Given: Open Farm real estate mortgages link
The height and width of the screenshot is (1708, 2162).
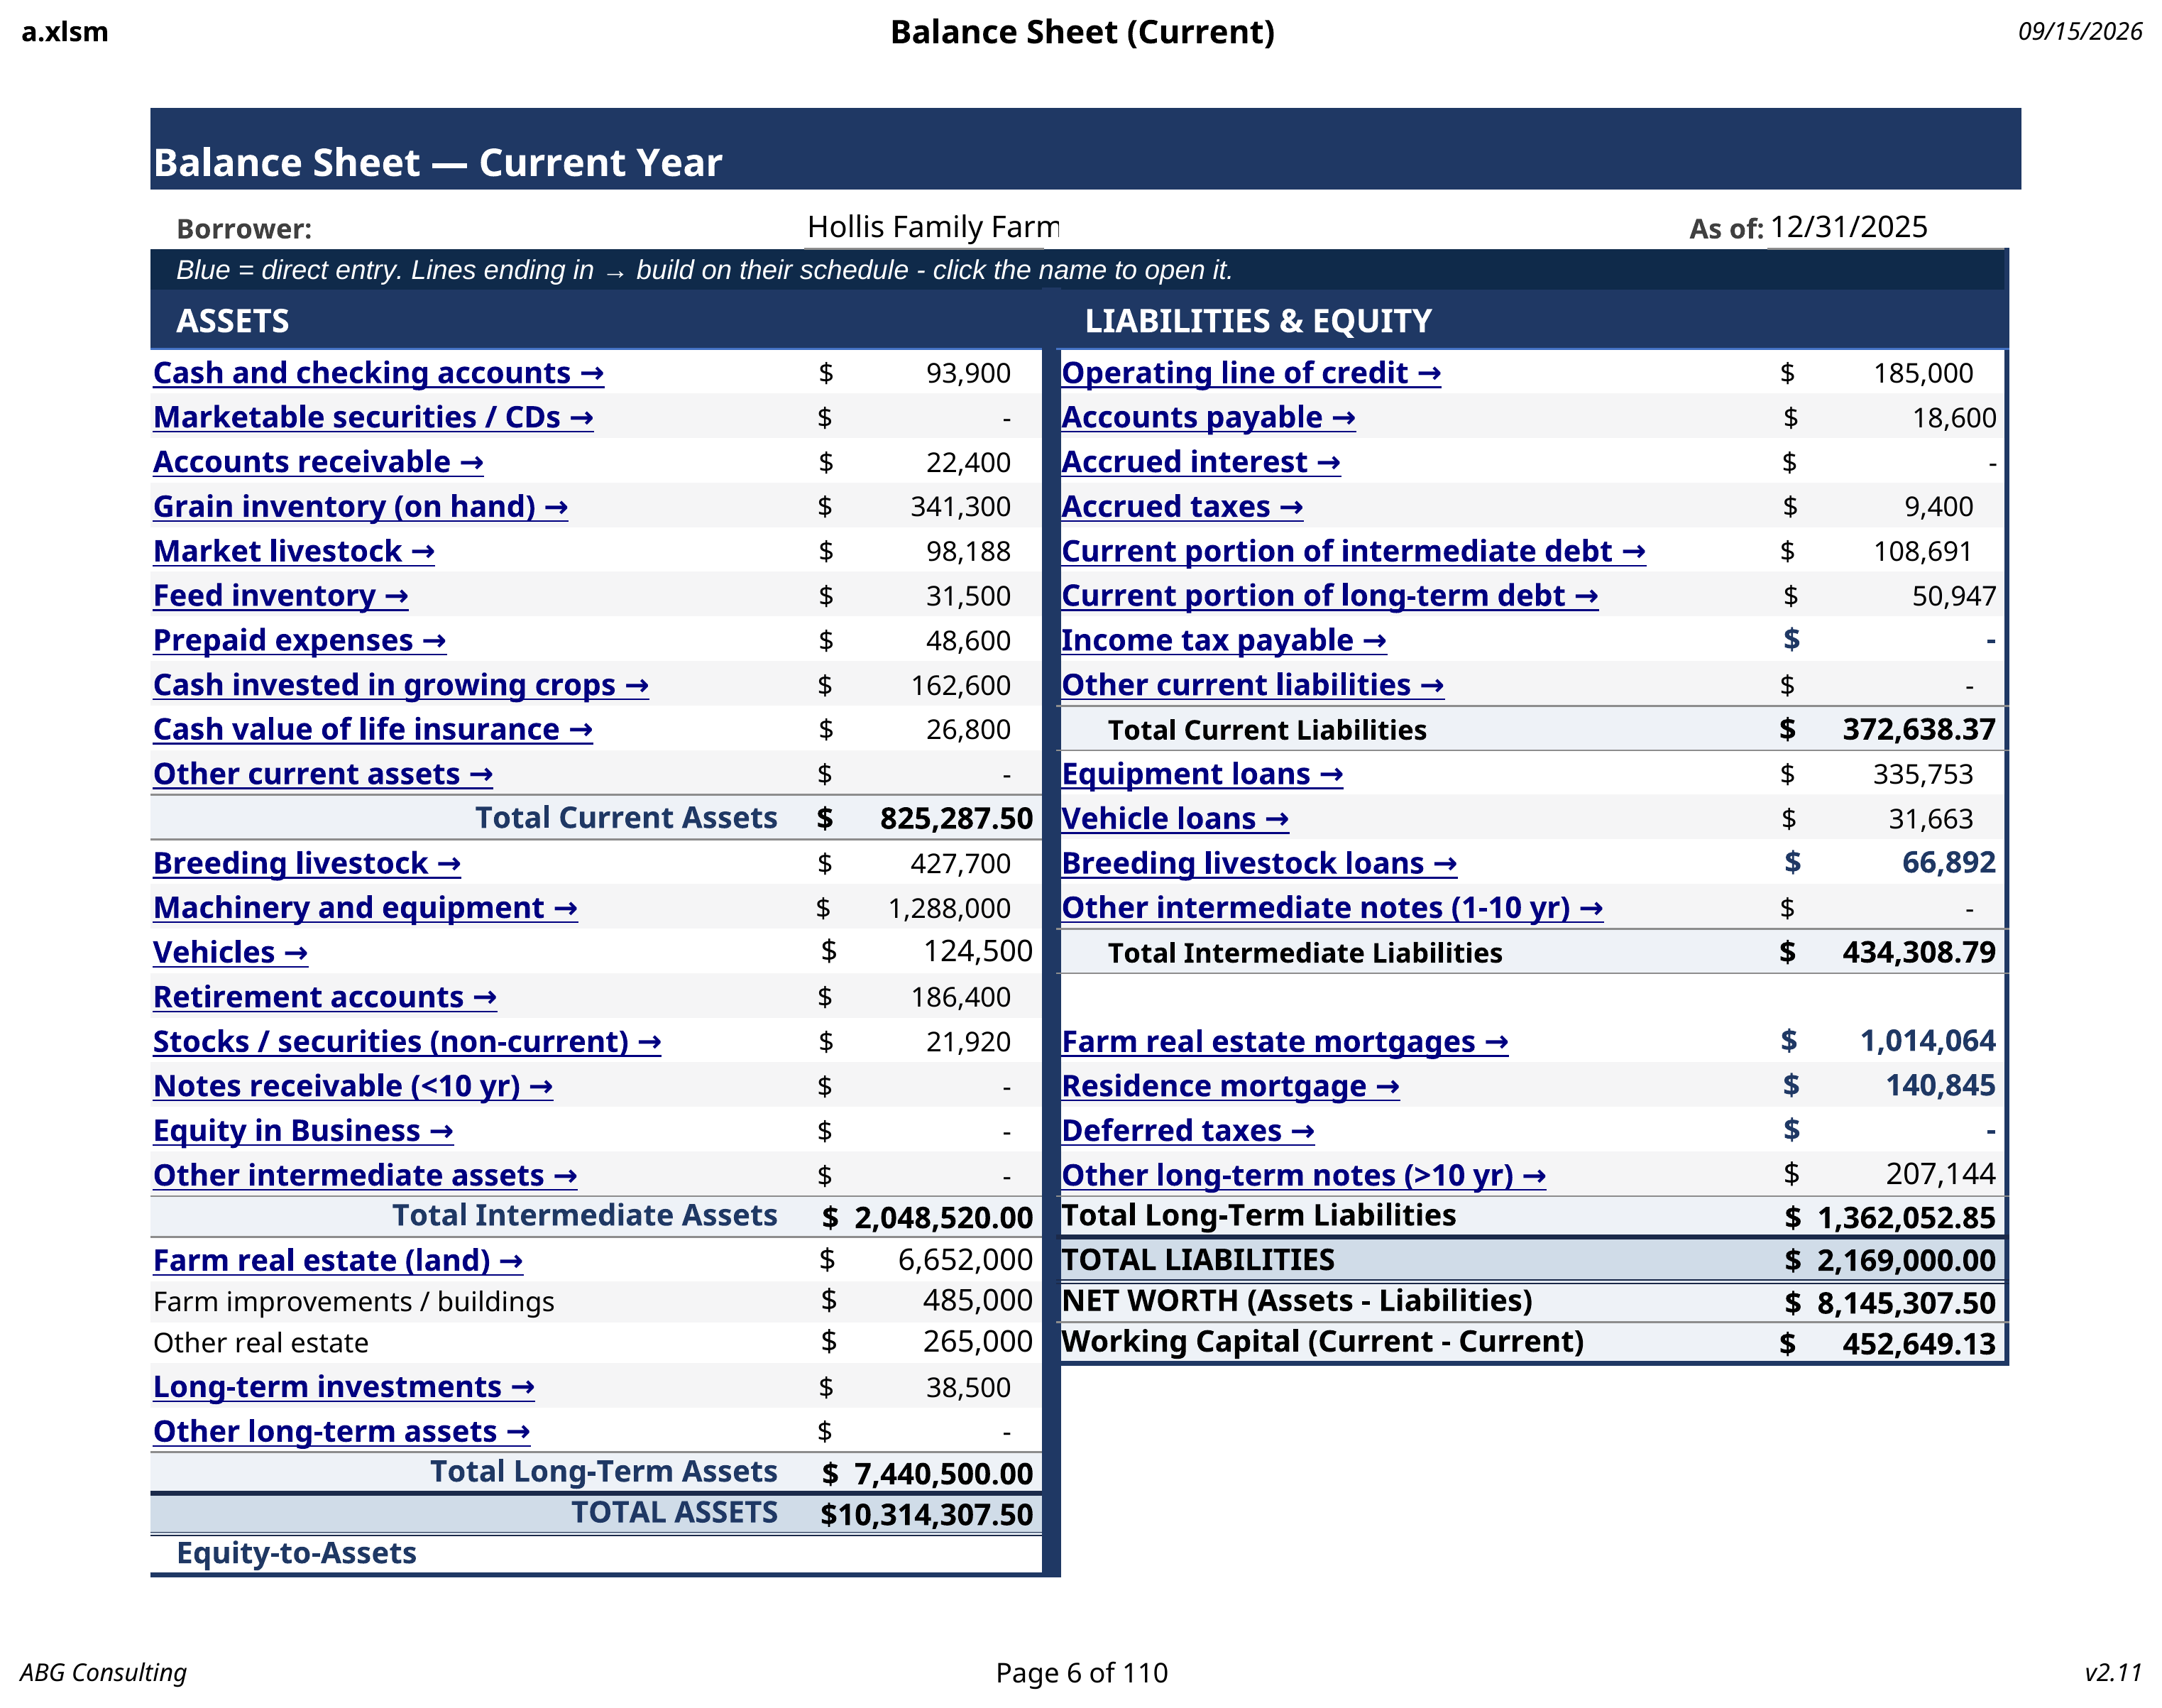Looking at the screenshot, I should (1285, 1042).
